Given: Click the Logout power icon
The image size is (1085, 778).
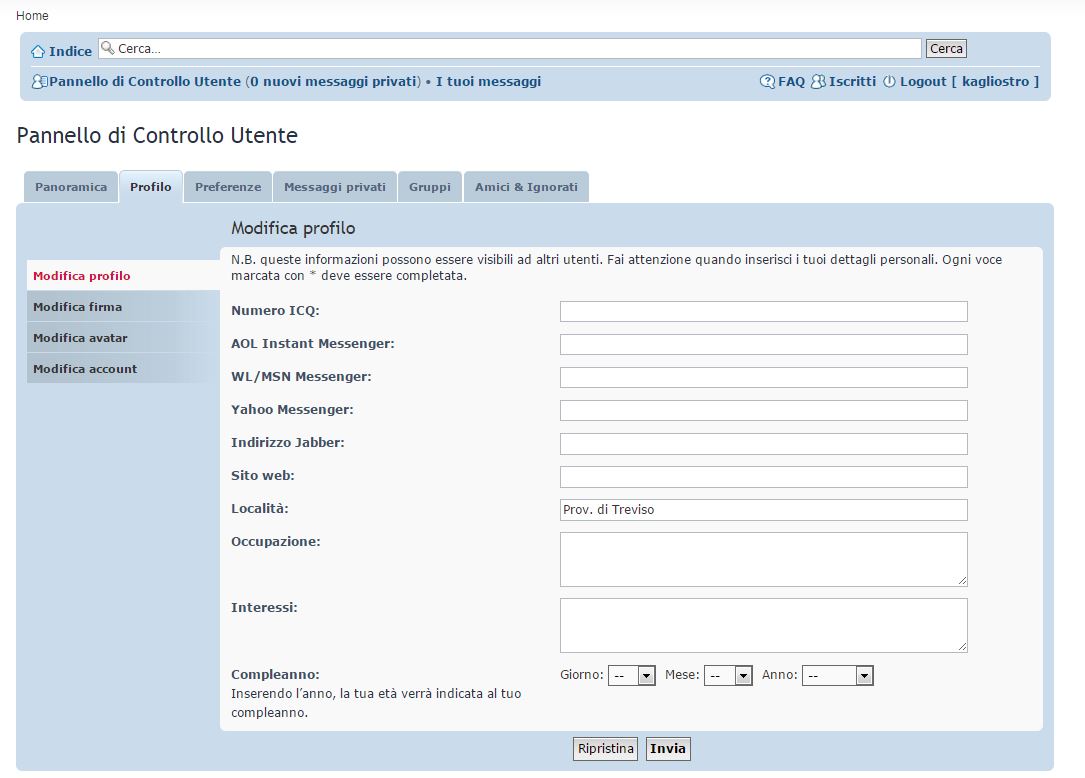Looking at the screenshot, I should [889, 82].
